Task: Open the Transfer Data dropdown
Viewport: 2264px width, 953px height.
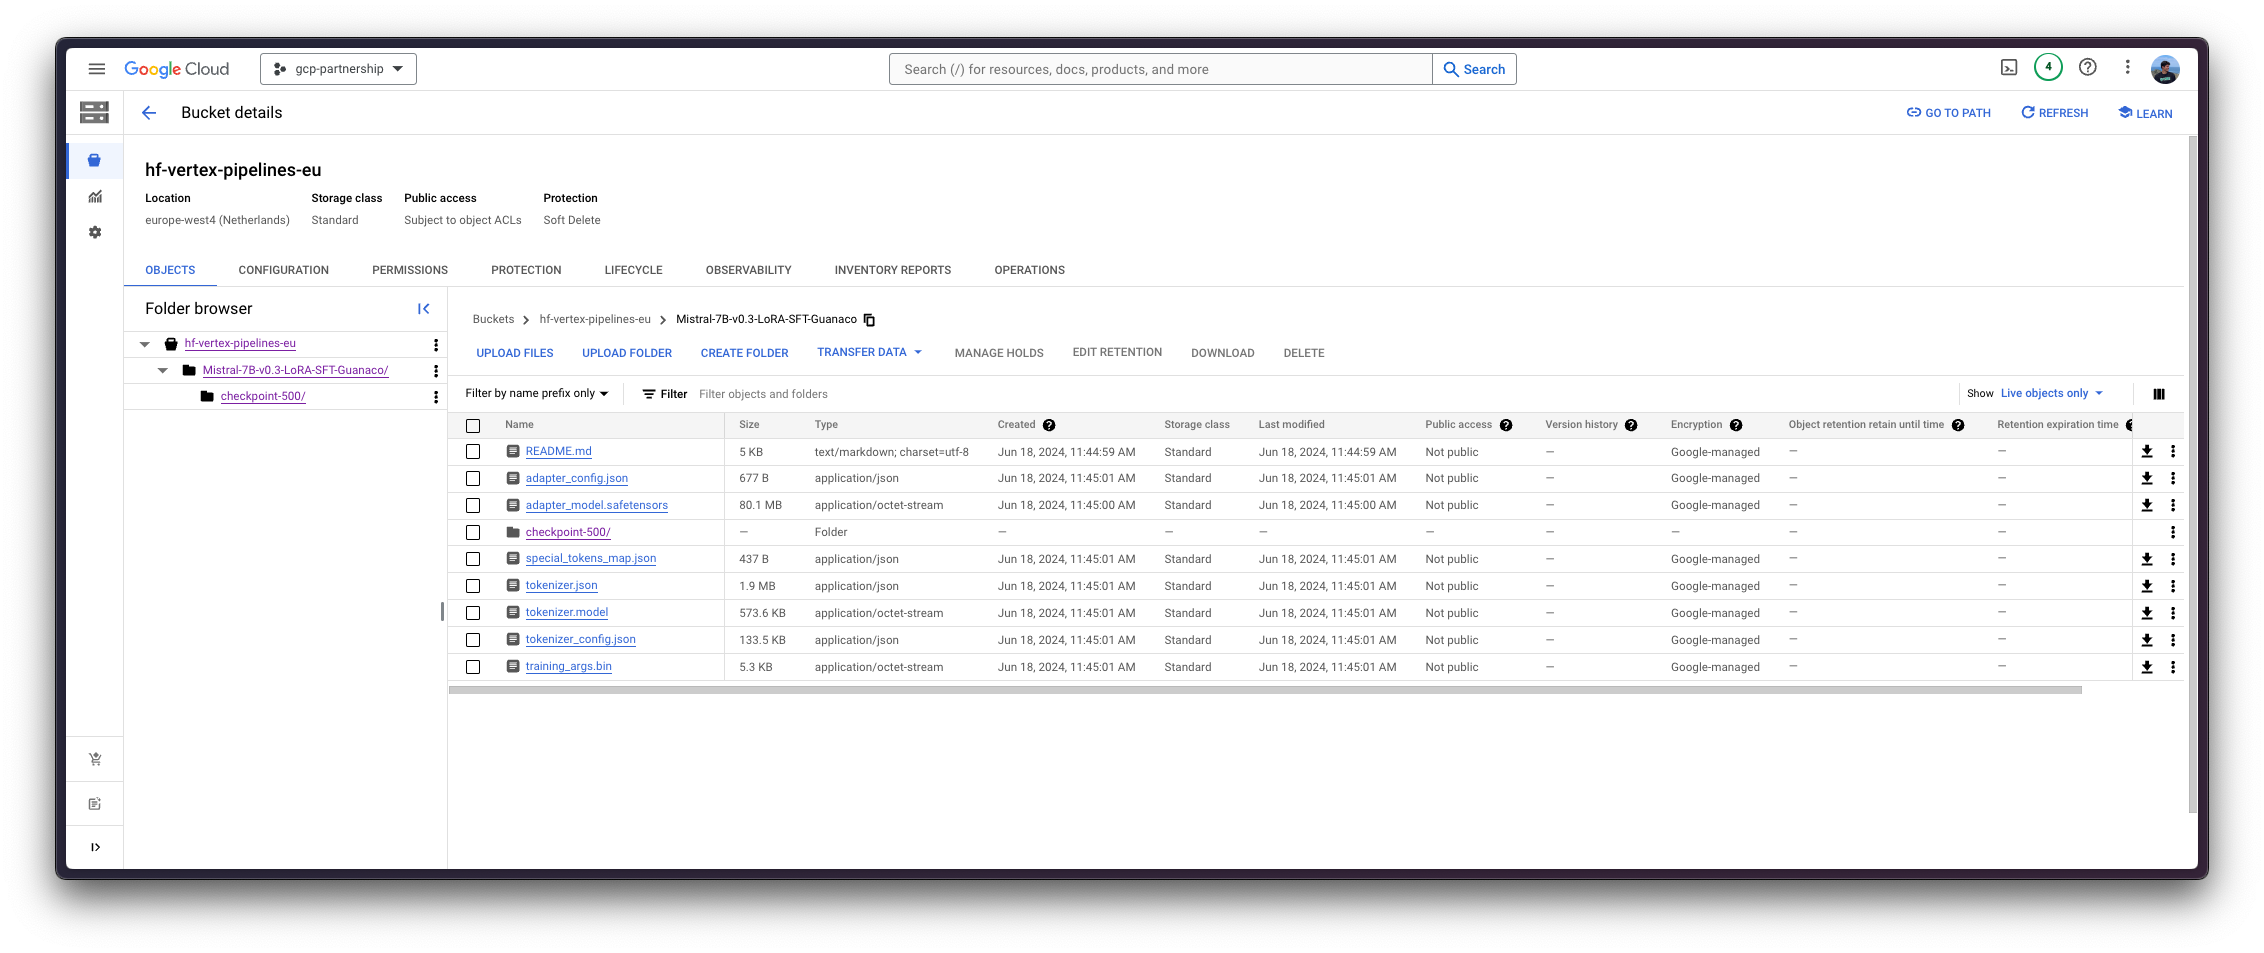Action: click(x=869, y=352)
